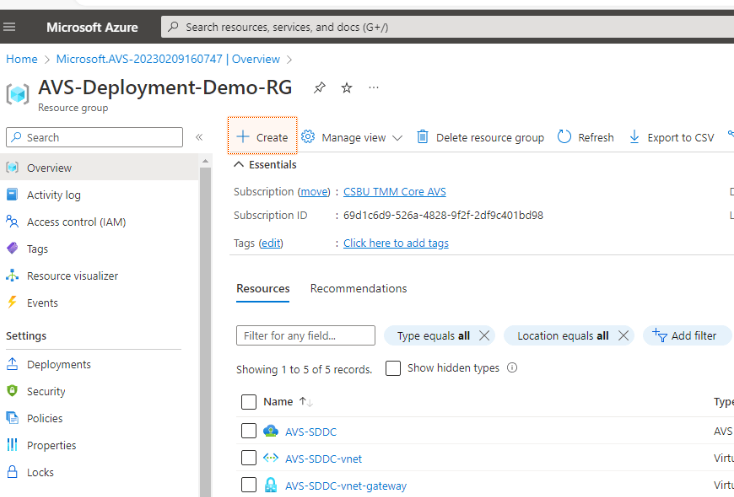
Task: Click the 'Showing 1 to 5 of 5 records.' text
Action: pyautogui.click(x=304, y=369)
